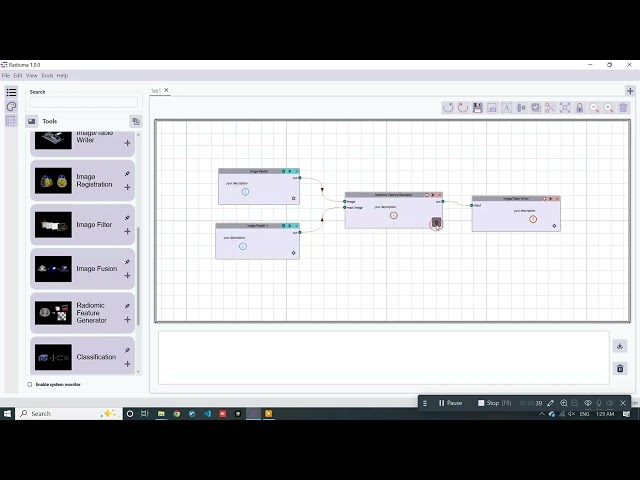Image resolution: width=640 pixels, height=480 pixels.
Task: Click the align nodes icon
Action: pyautogui.click(x=521, y=108)
